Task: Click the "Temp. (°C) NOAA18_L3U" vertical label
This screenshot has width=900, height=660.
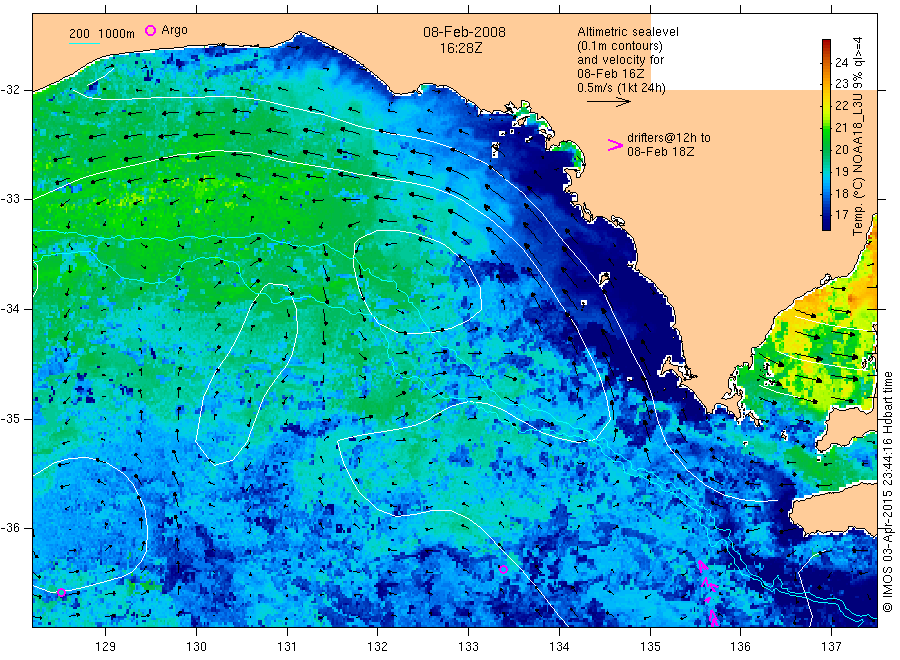Action: point(858,163)
